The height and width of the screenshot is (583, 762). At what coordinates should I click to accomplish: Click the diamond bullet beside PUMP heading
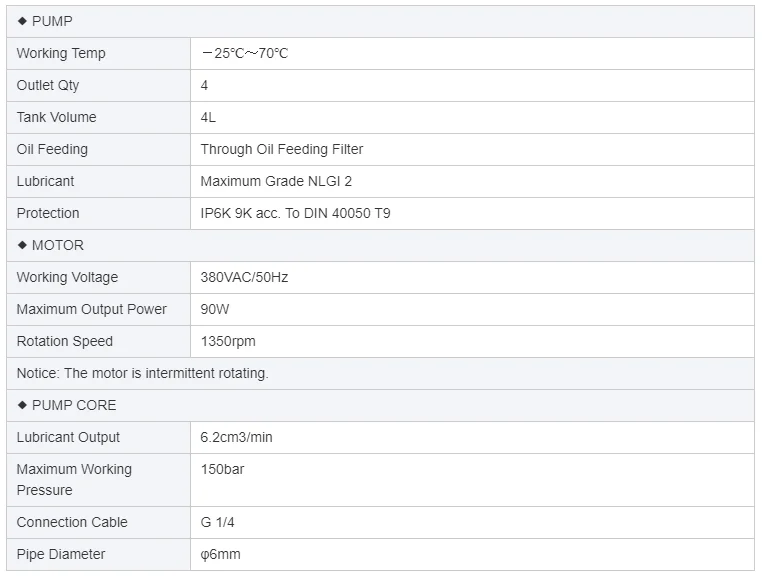click(x=22, y=21)
